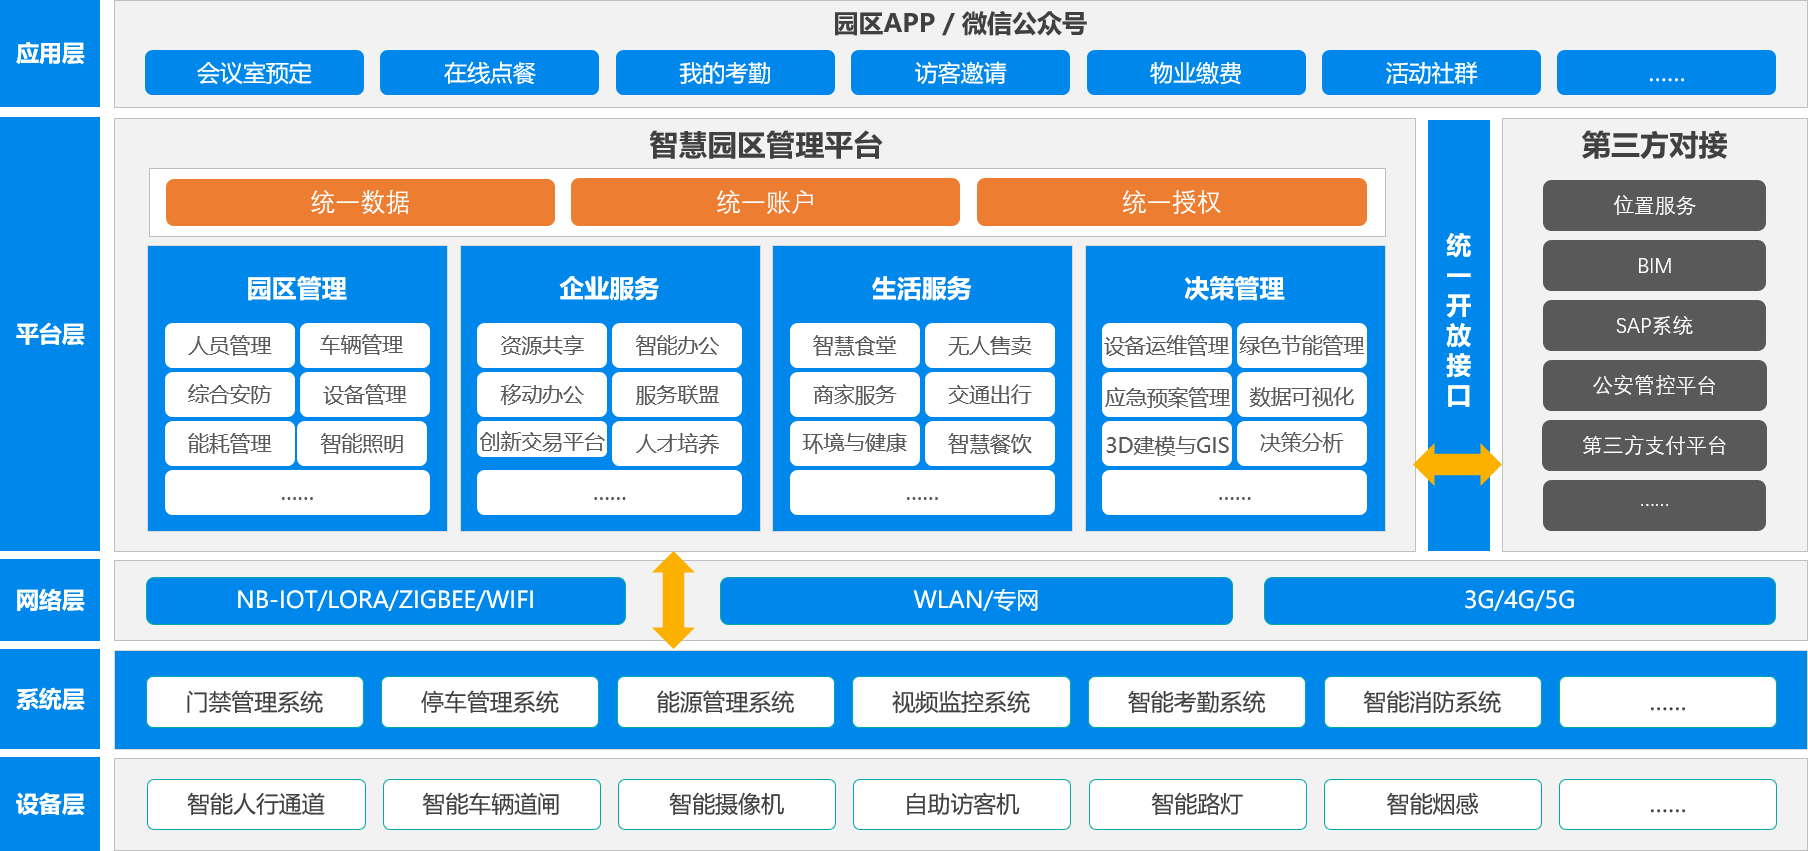1808x851 pixels.
Task: Click 设备运维管理 under 决策管理
Action: (1167, 345)
